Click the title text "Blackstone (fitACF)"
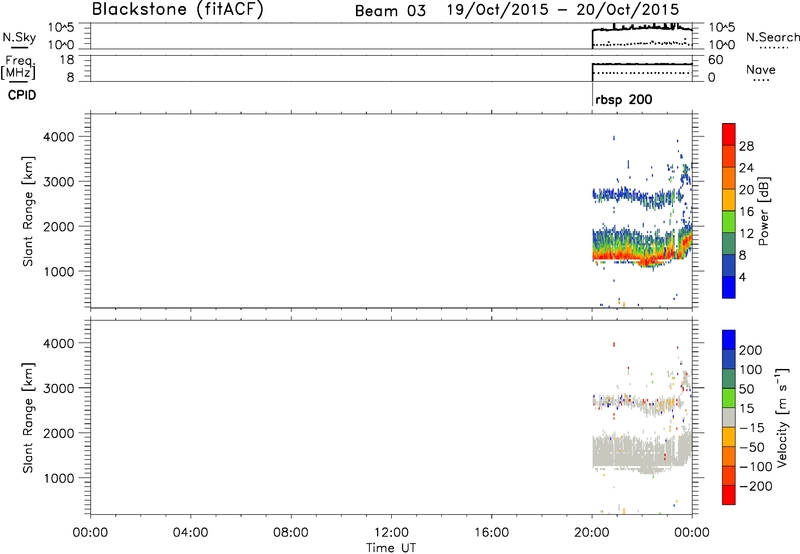The width and height of the screenshot is (800, 554). [x=177, y=9]
